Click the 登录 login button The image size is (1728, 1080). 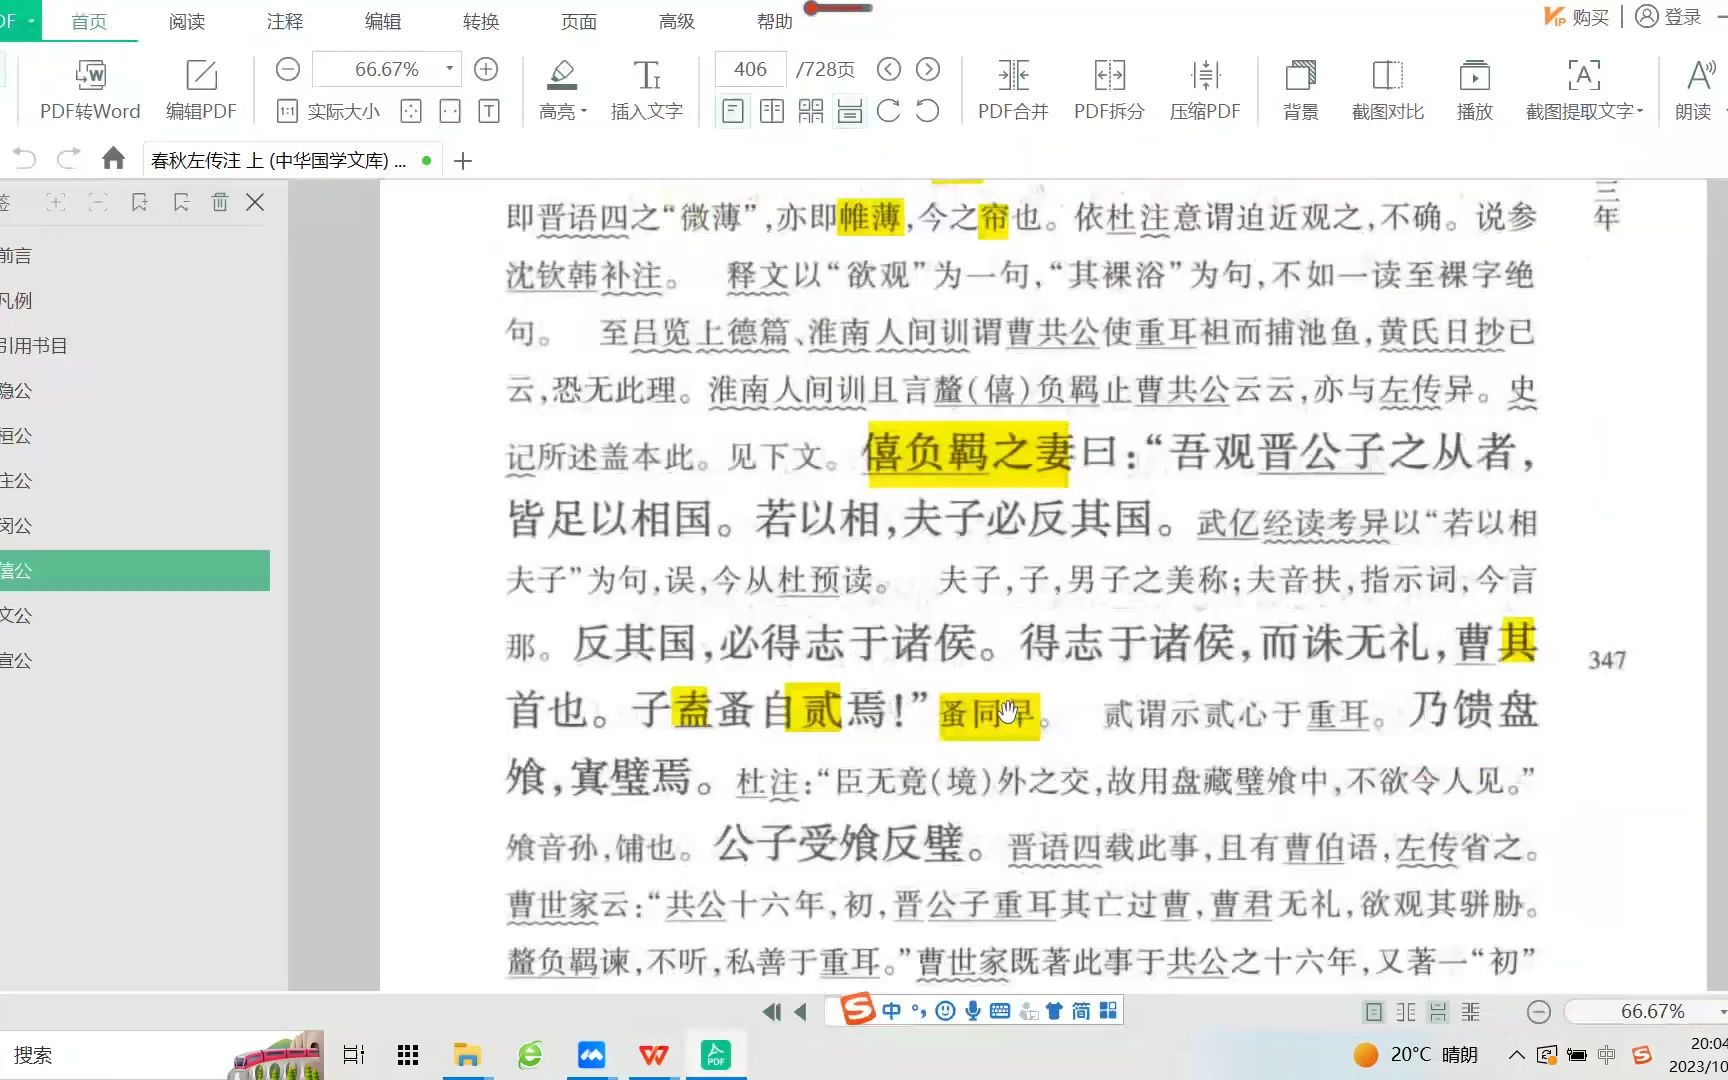[1669, 17]
